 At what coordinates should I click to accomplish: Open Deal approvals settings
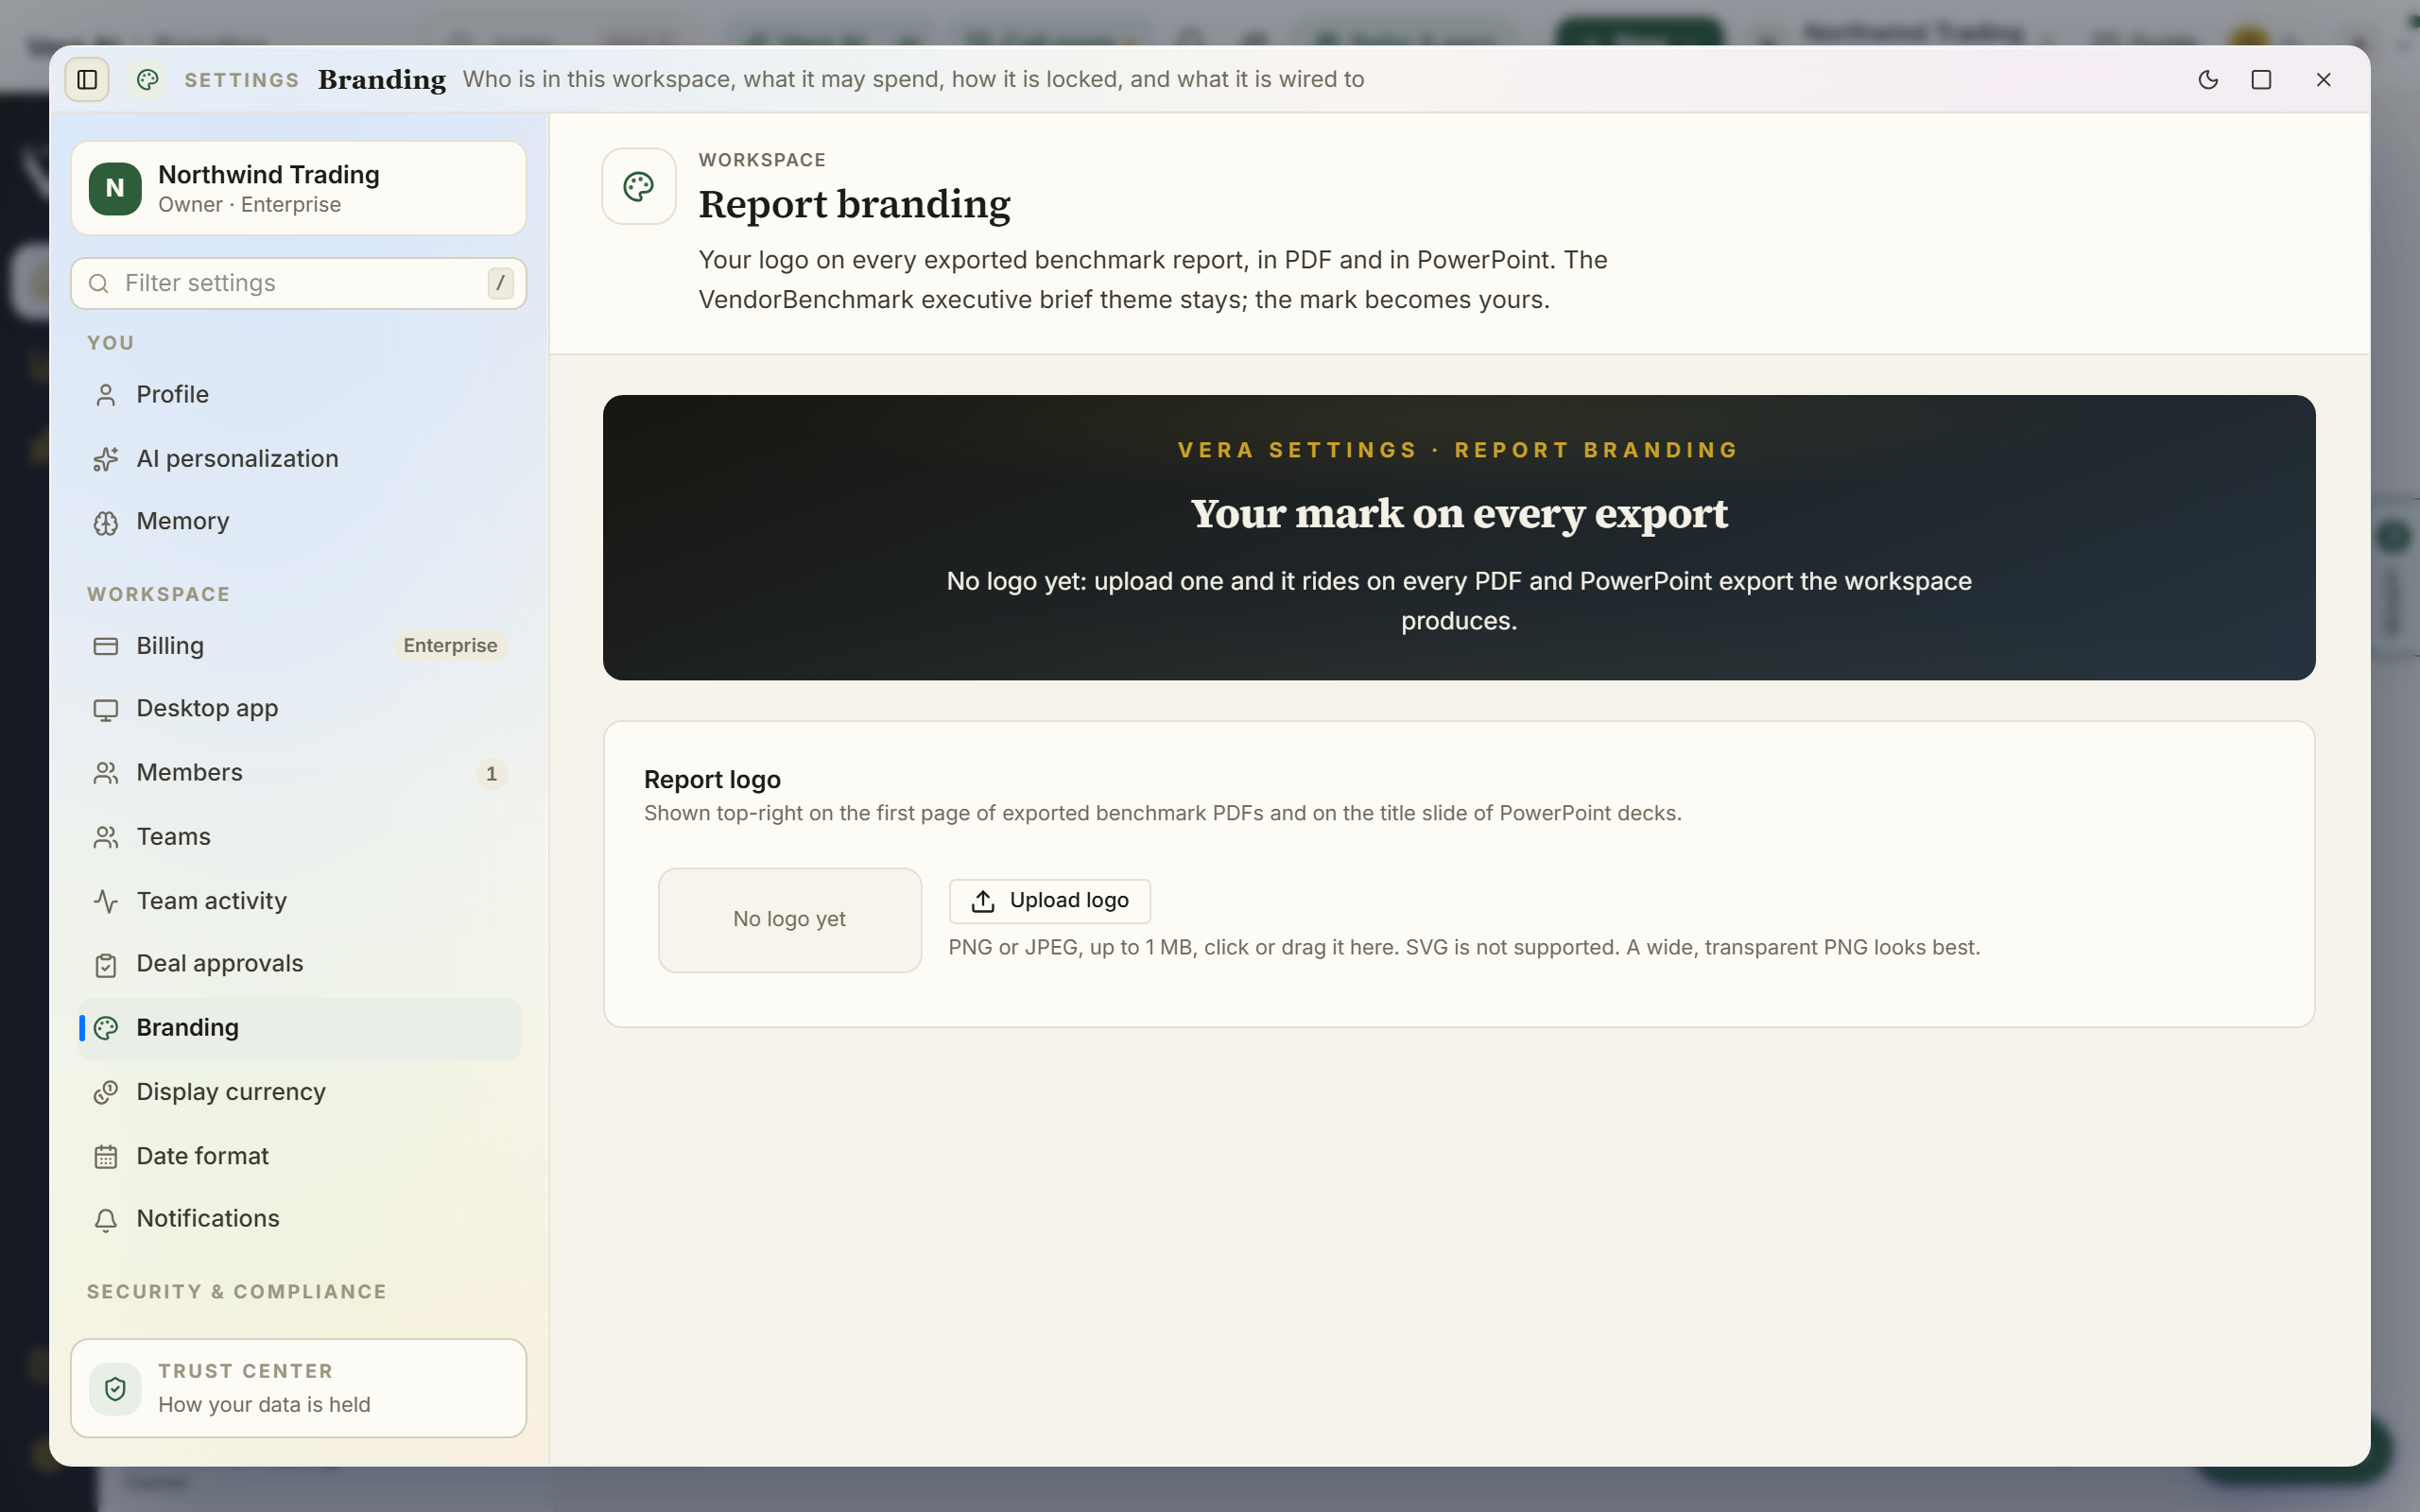click(x=299, y=963)
